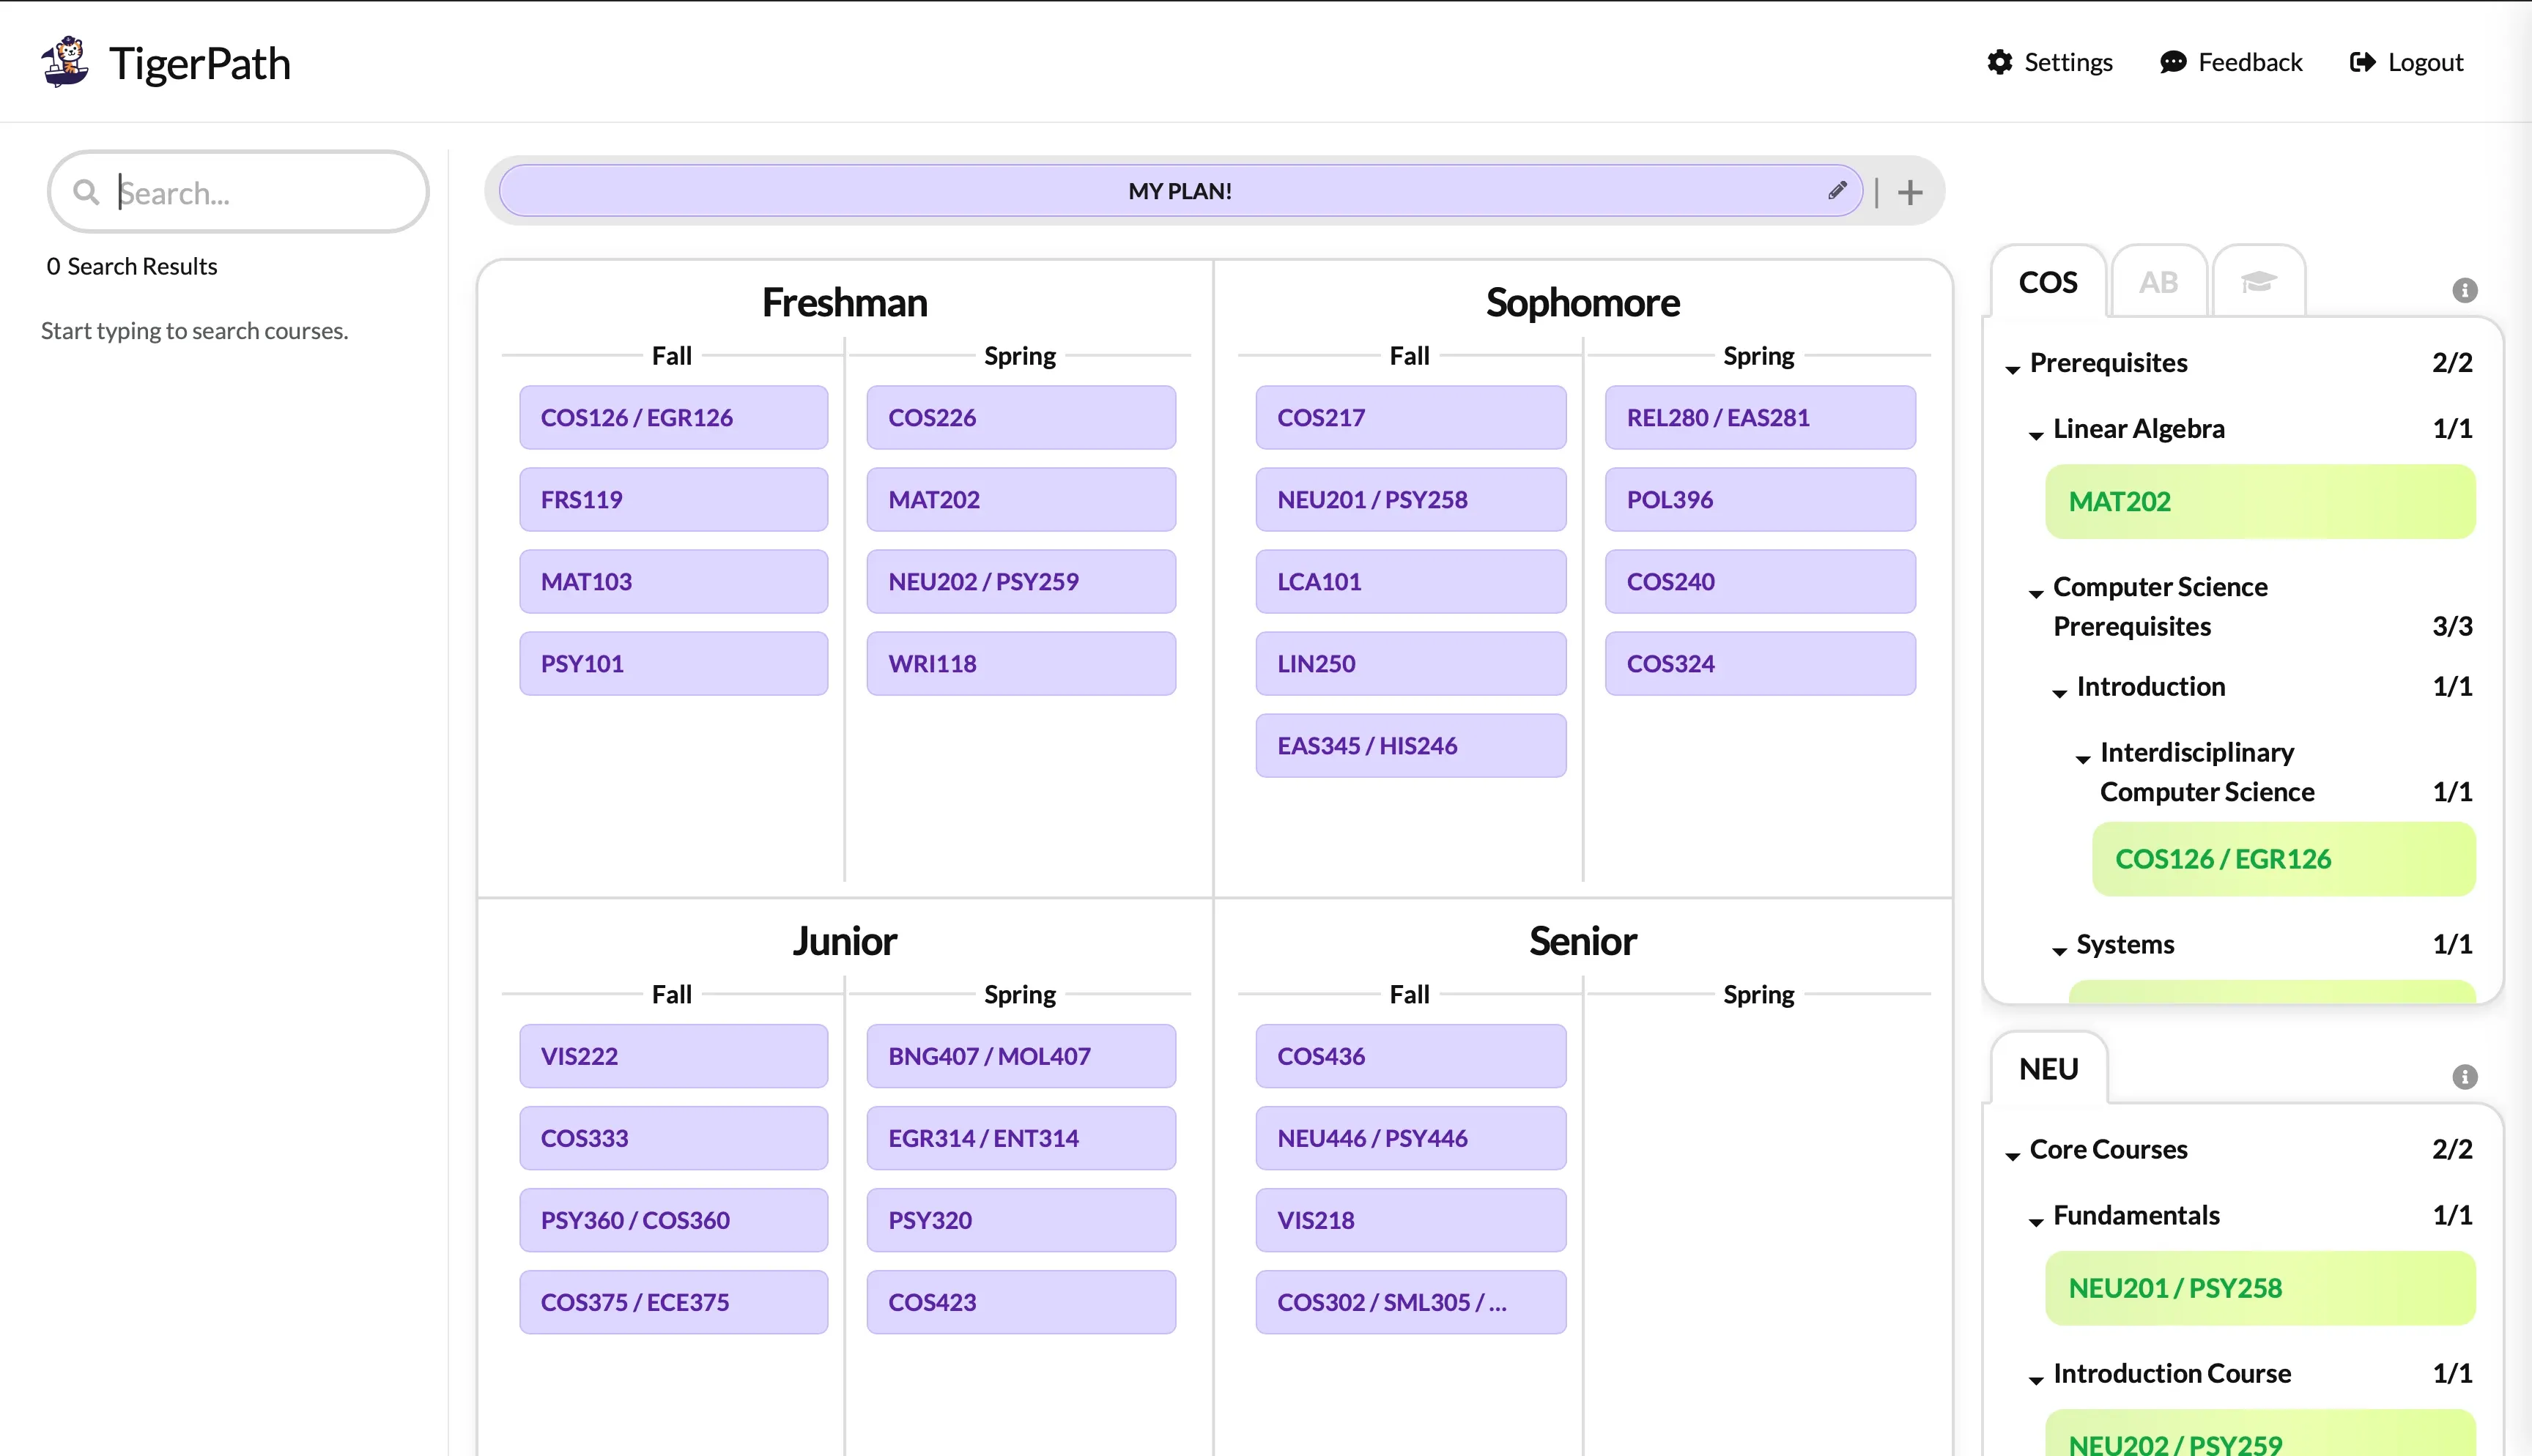Select the MY PLAN! plan tab
2532x1456 pixels.
click(x=1180, y=190)
